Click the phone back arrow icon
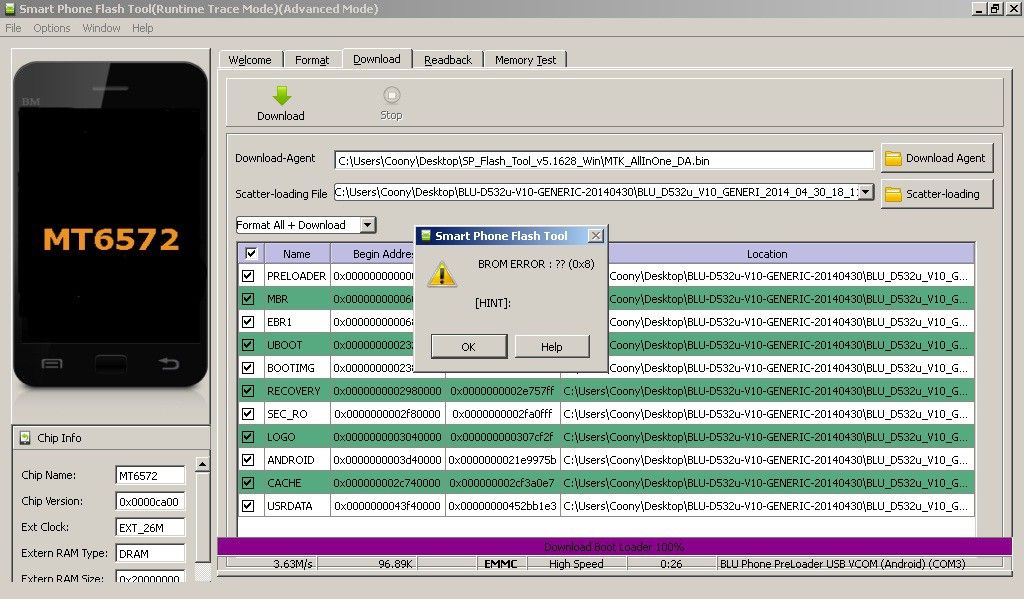The image size is (1024, 600). click(168, 364)
